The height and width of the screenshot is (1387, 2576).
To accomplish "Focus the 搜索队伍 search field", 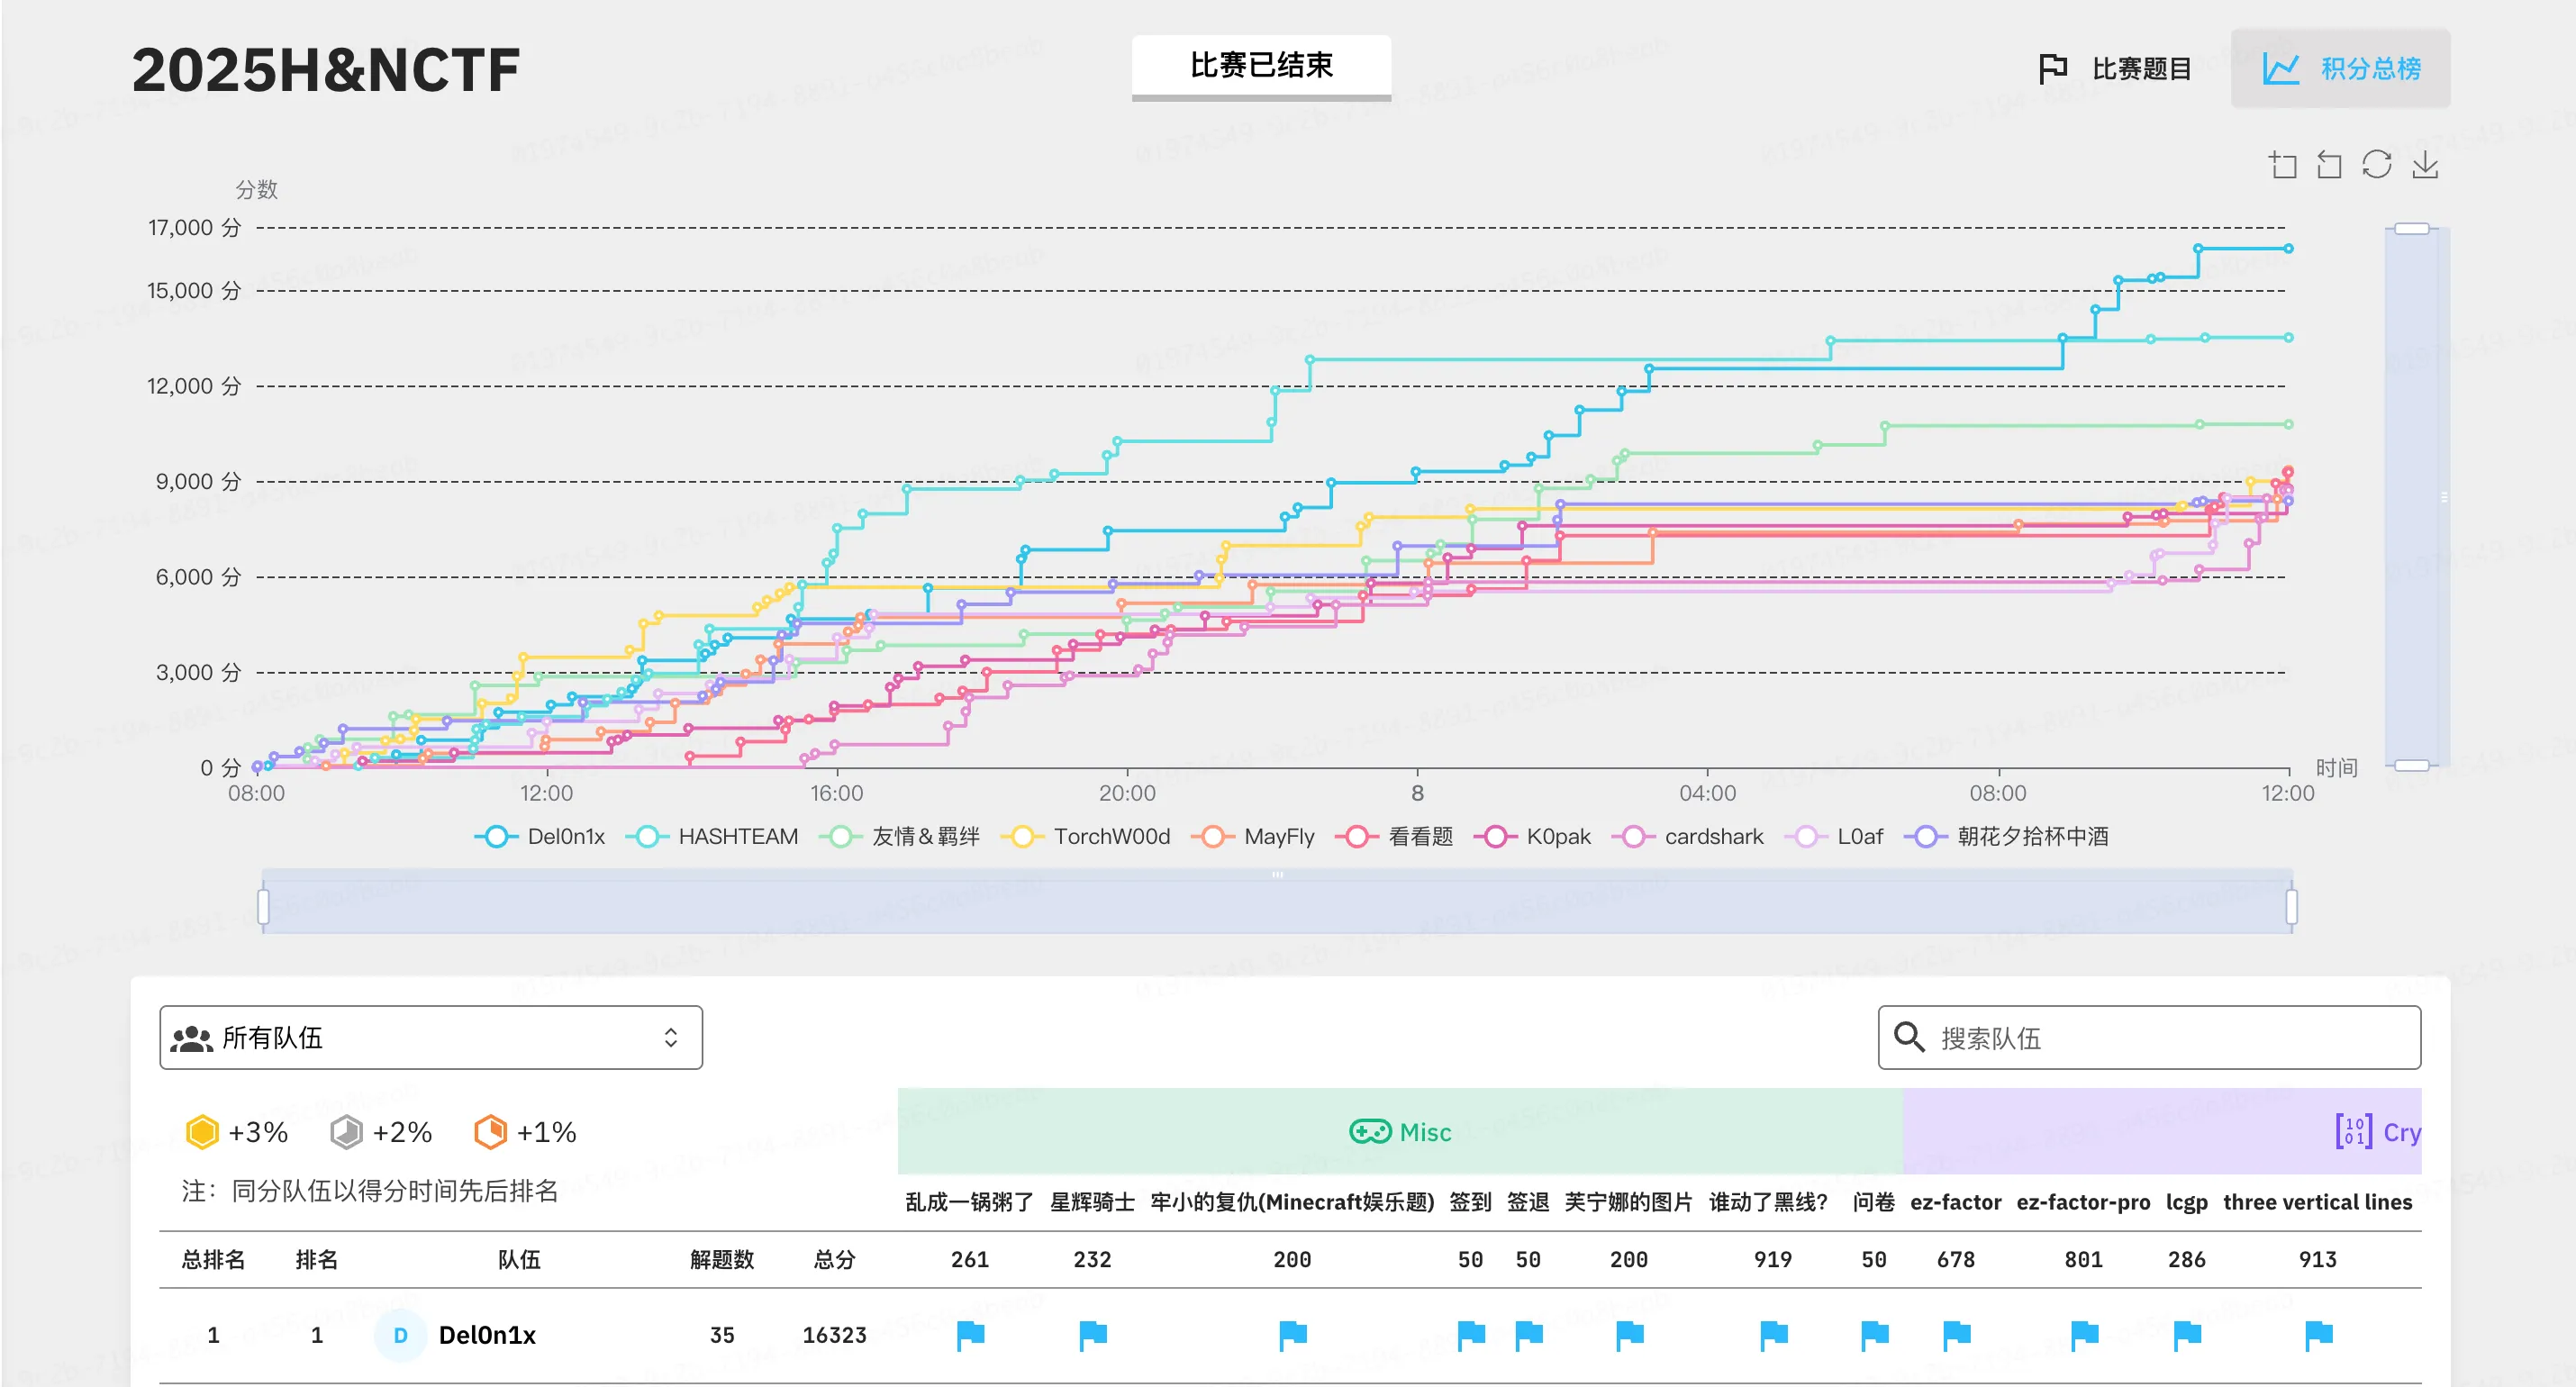I will [x=2149, y=1038].
